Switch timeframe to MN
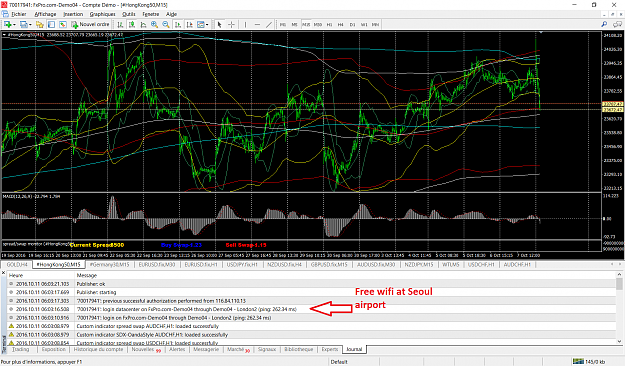The image size is (625, 366). (x=375, y=25)
